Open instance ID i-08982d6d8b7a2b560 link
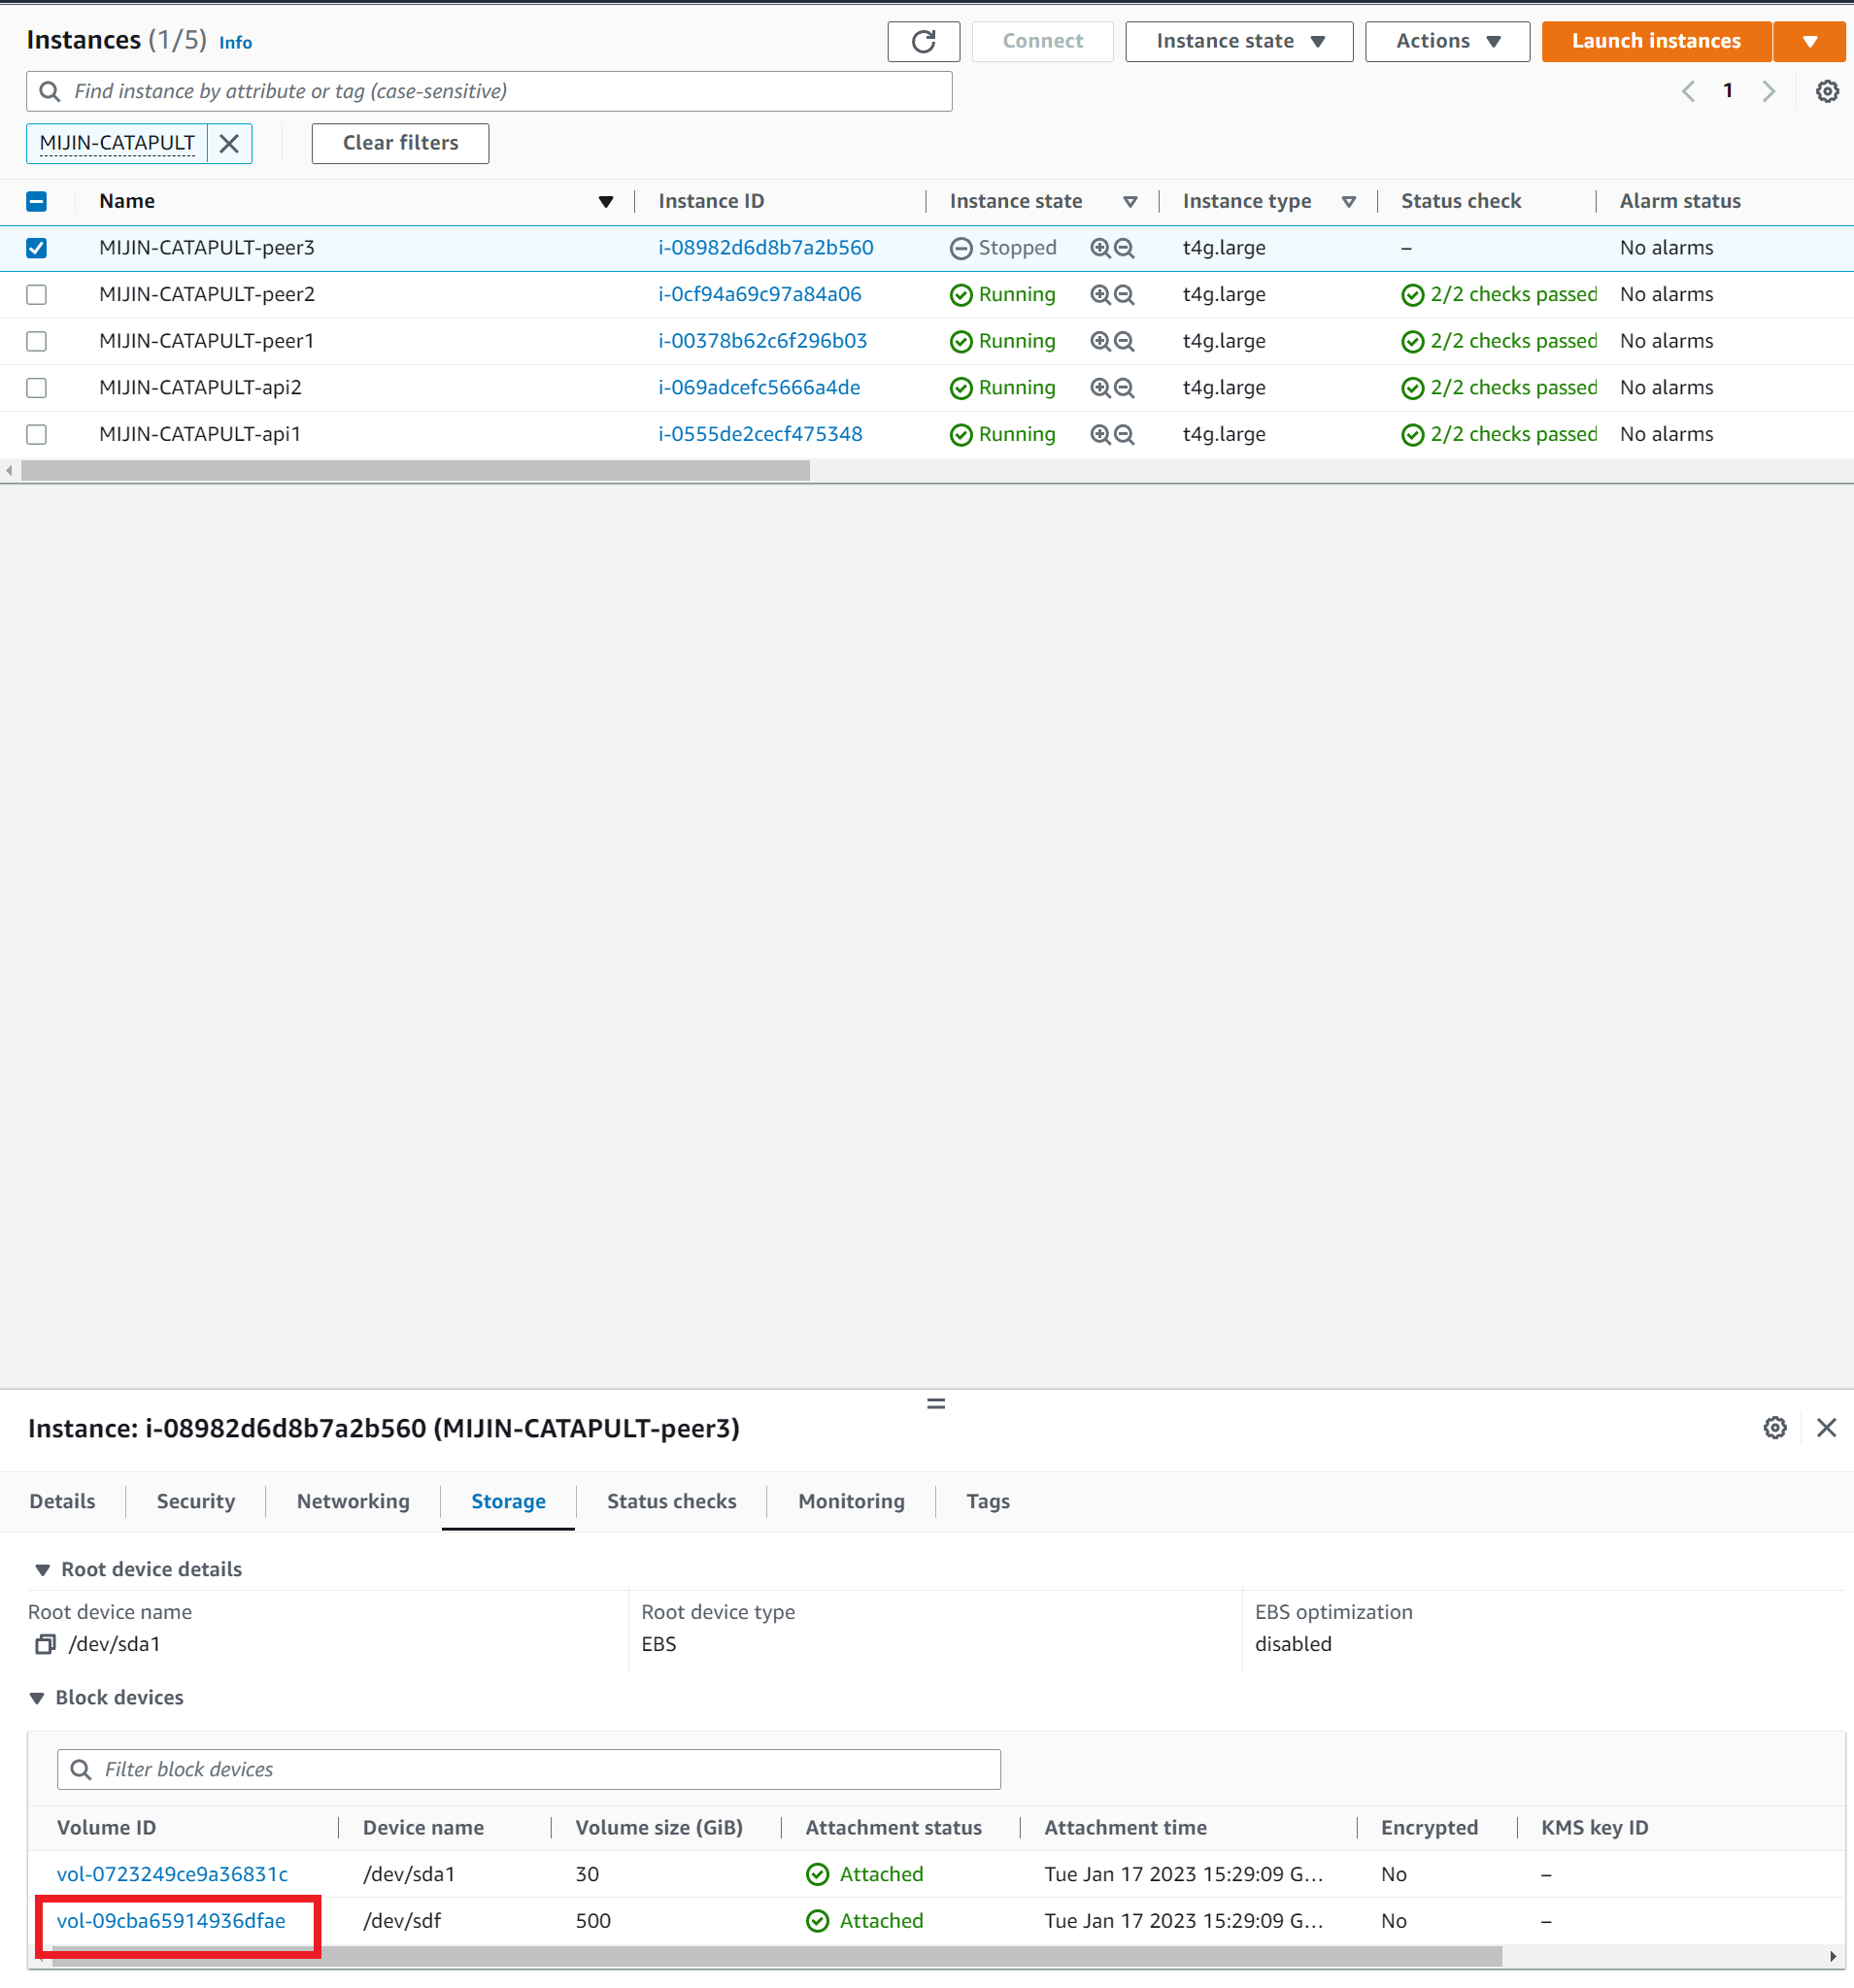Image resolution: width=1854 pixels, height=1988 pixels. (x=765, y=248)
